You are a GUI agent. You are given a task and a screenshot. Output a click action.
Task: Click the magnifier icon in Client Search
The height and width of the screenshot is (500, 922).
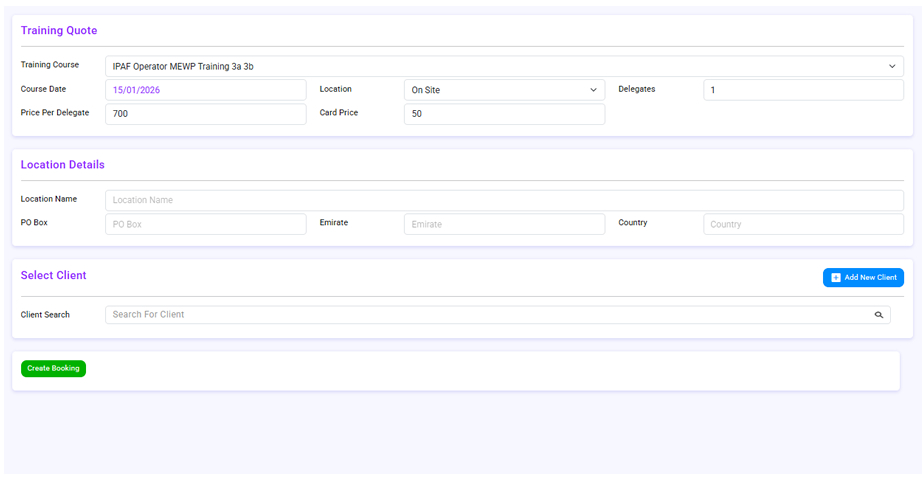pyautogui.click(x=879, y=315)
